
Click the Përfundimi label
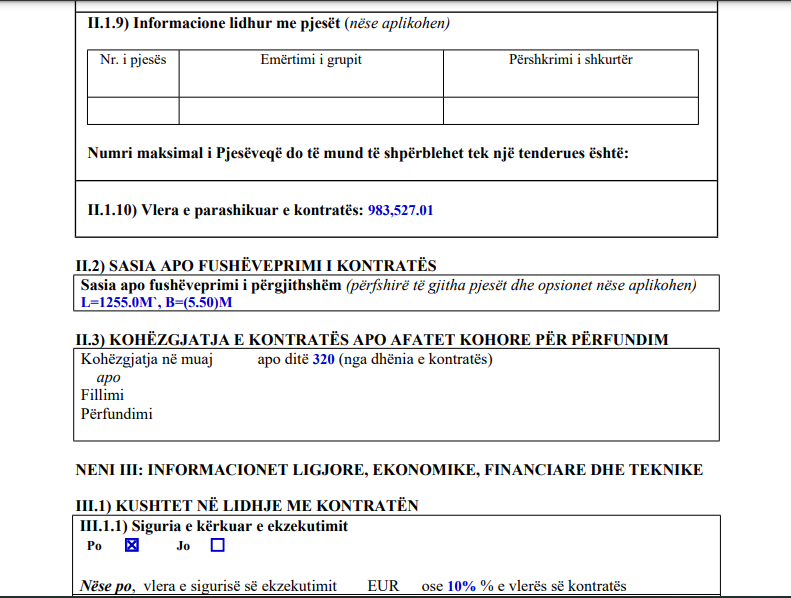click(117, 414)
